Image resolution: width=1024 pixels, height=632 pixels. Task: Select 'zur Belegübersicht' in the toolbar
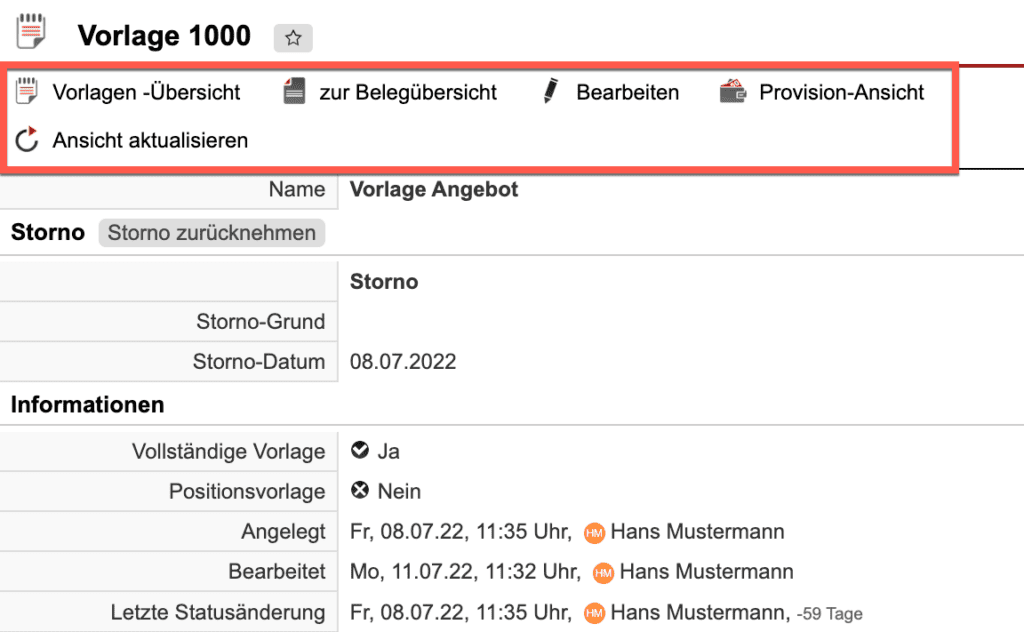pos(406,91)
